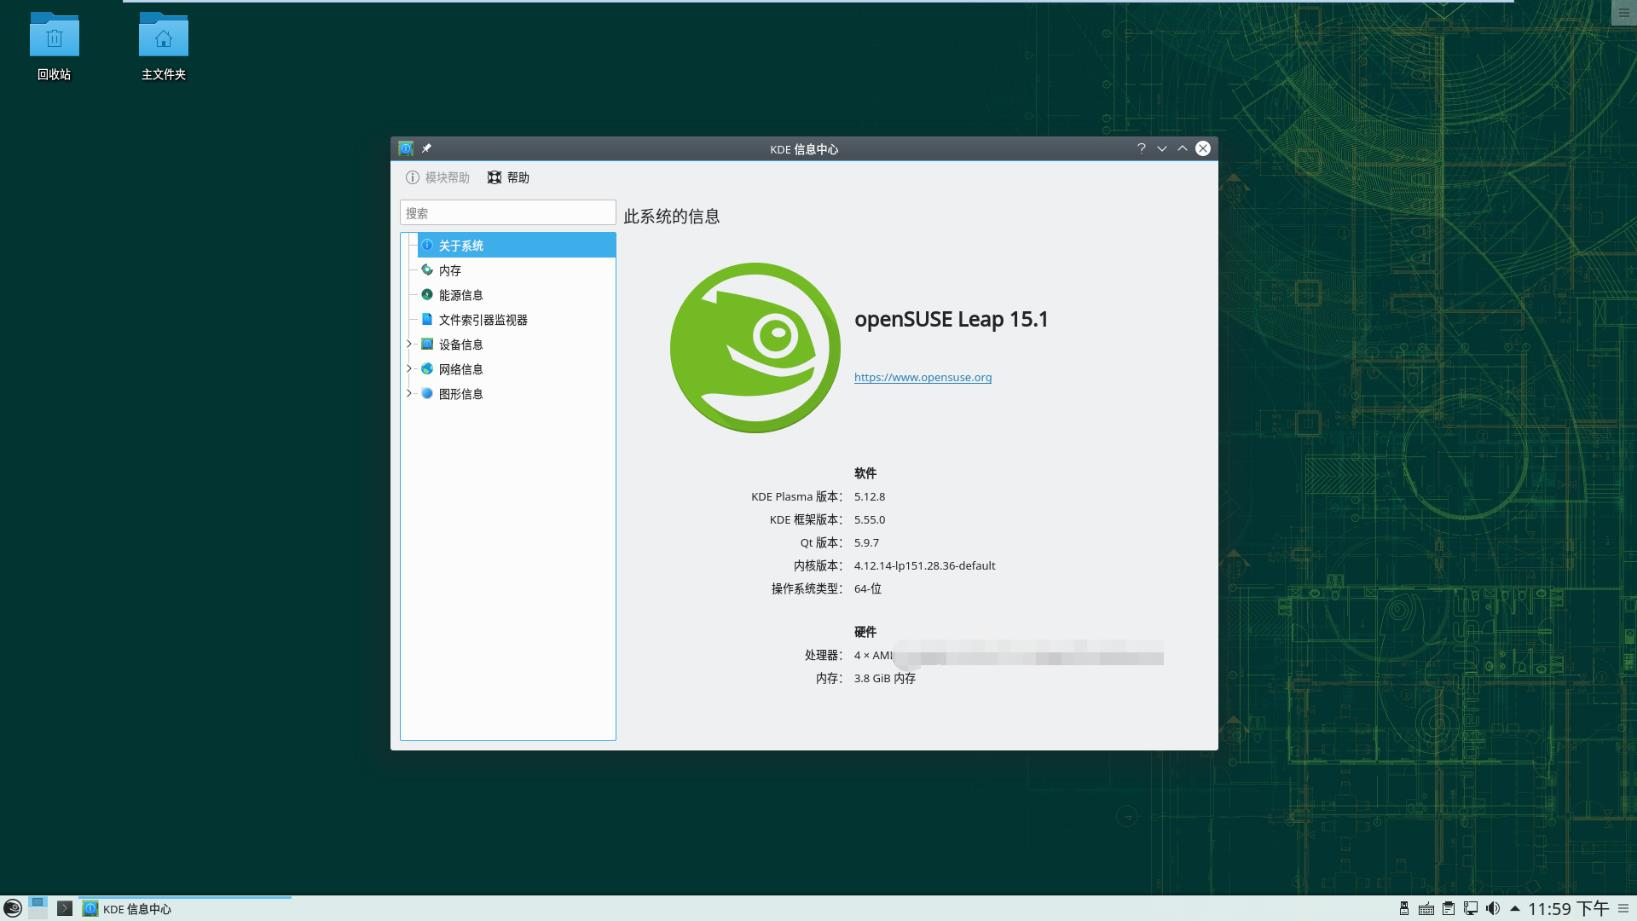Expand the 设备信息 tree entry
The width and height of the screenshot is (1637, 921).
point(409,344)
